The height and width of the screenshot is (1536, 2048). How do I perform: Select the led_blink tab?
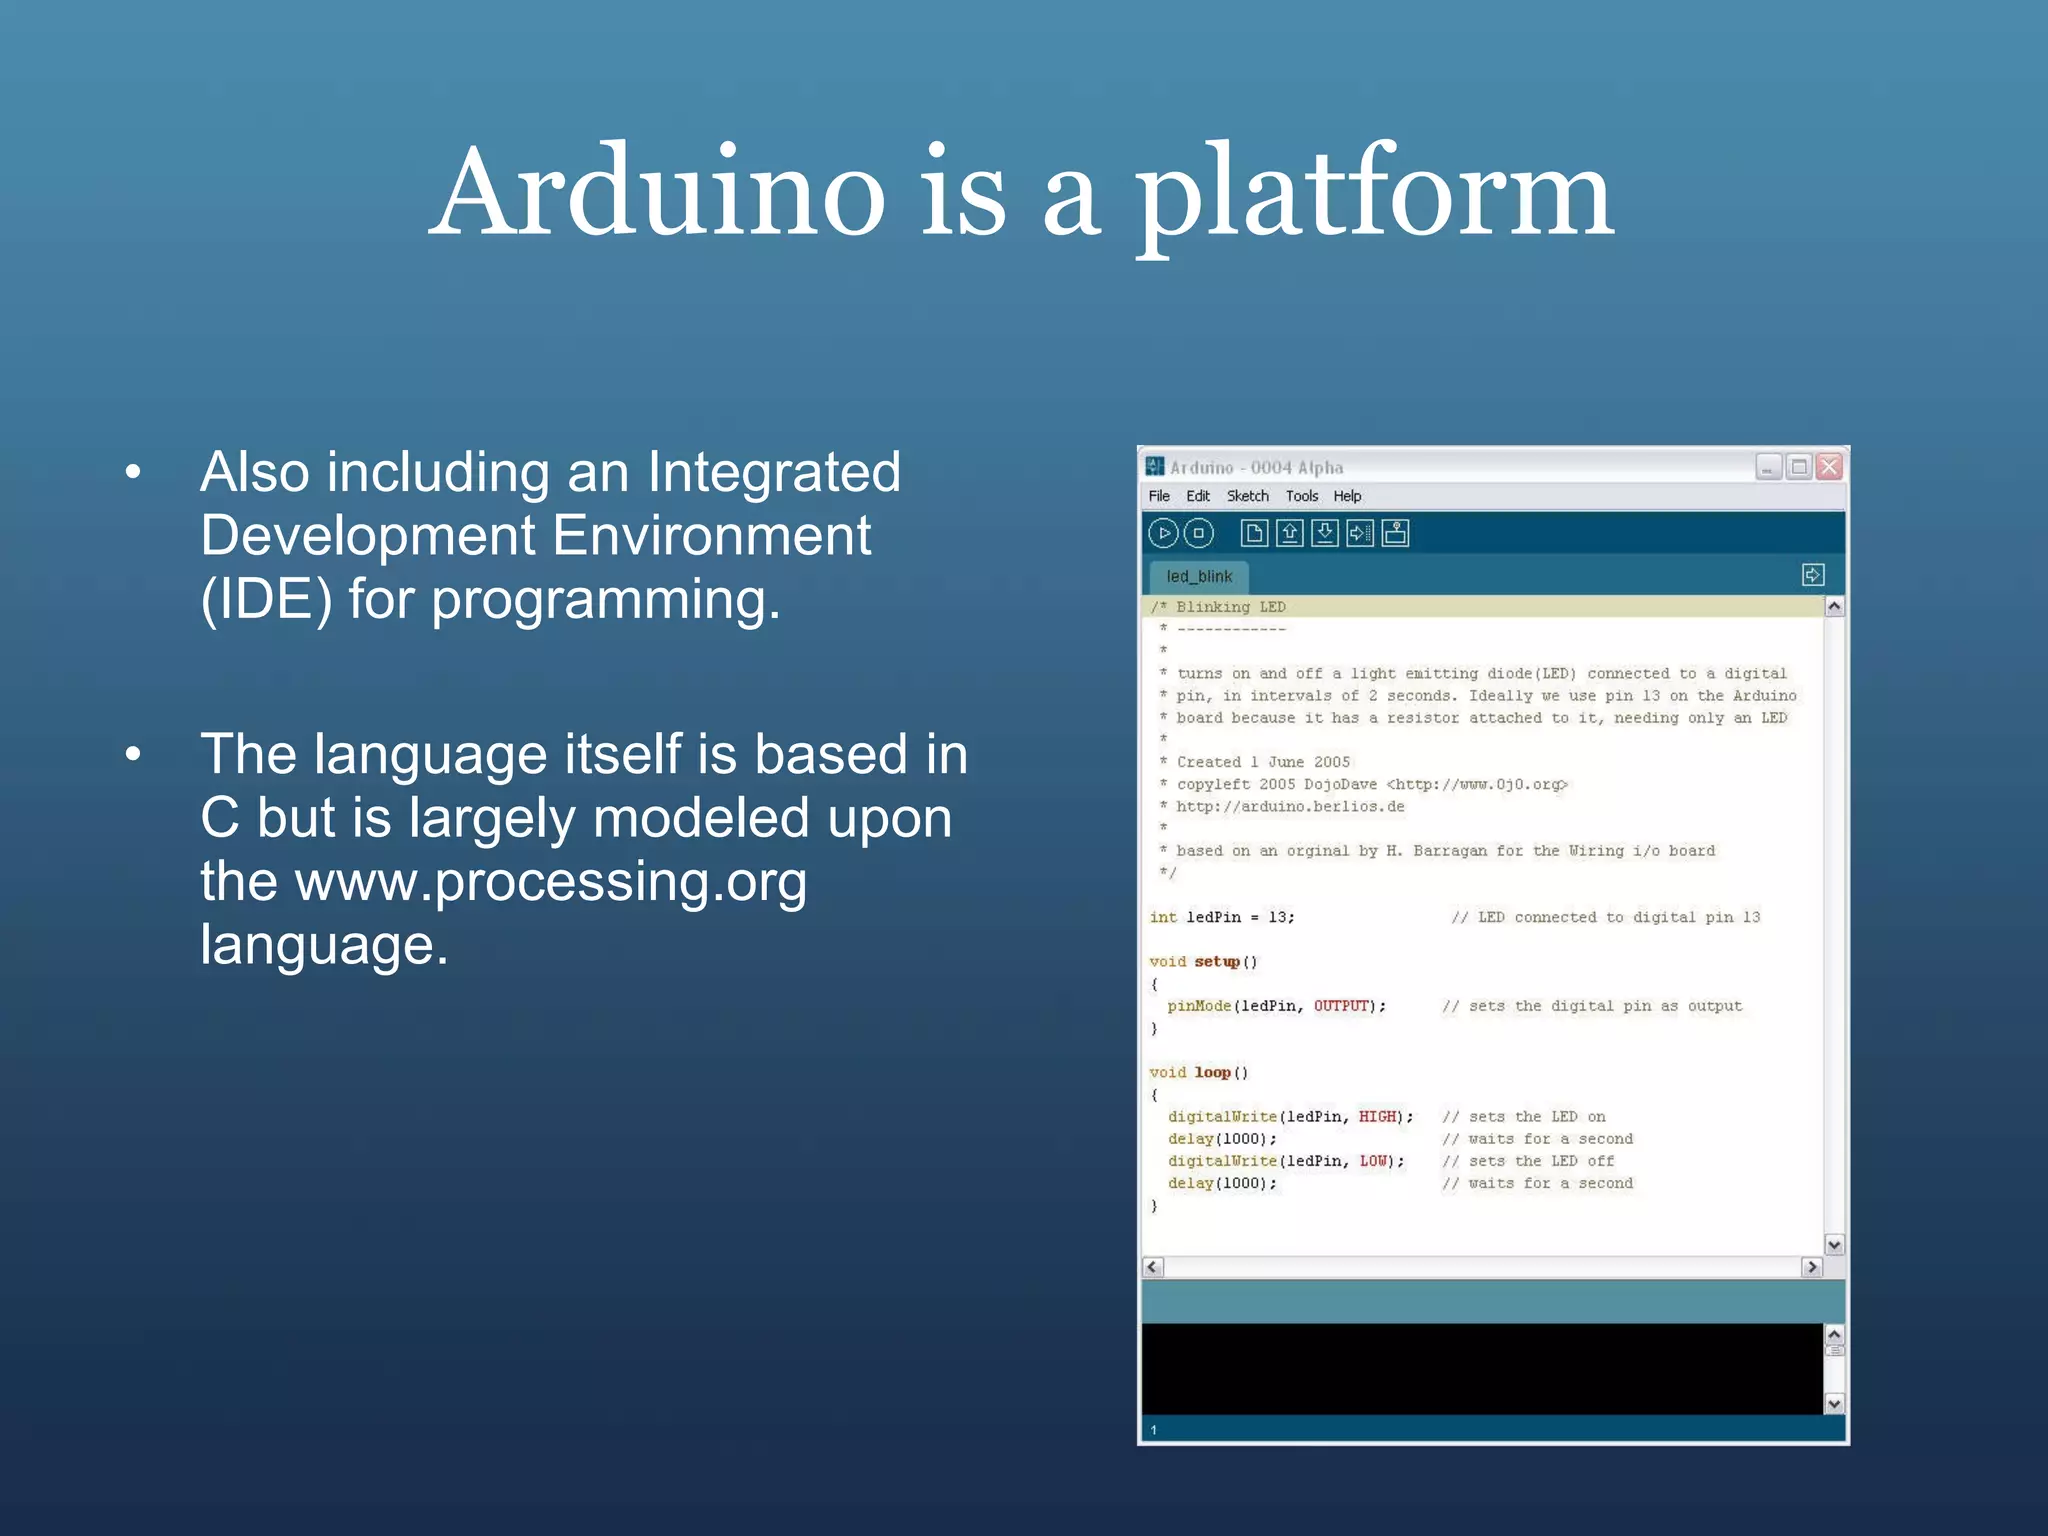1198,576
